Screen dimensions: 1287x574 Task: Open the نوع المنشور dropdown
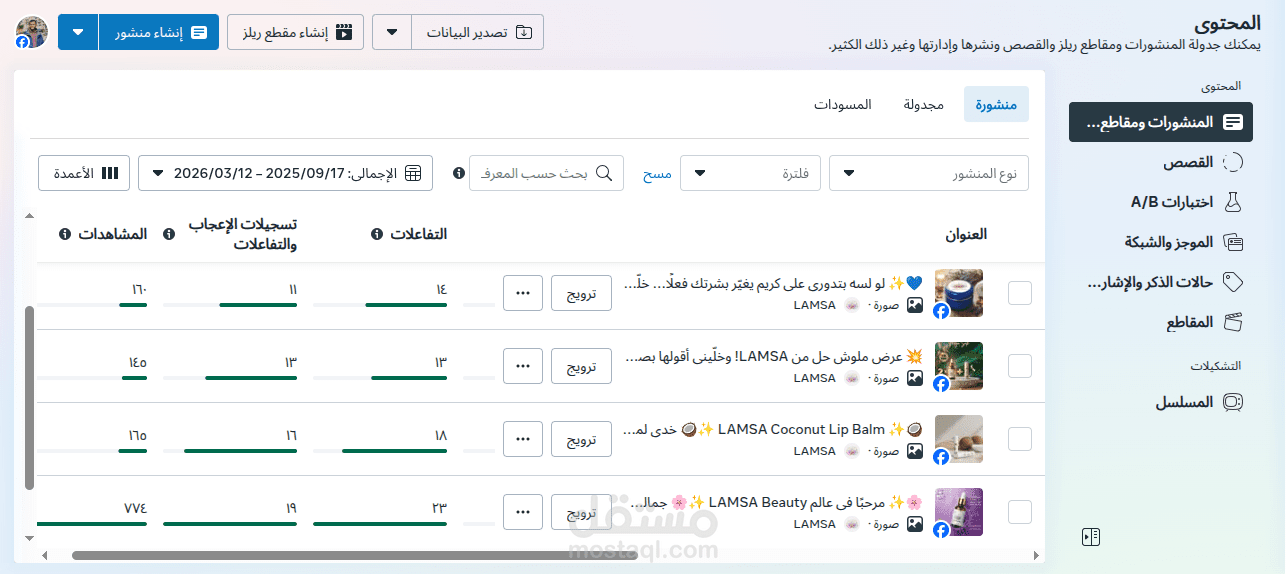click(929, 173)
